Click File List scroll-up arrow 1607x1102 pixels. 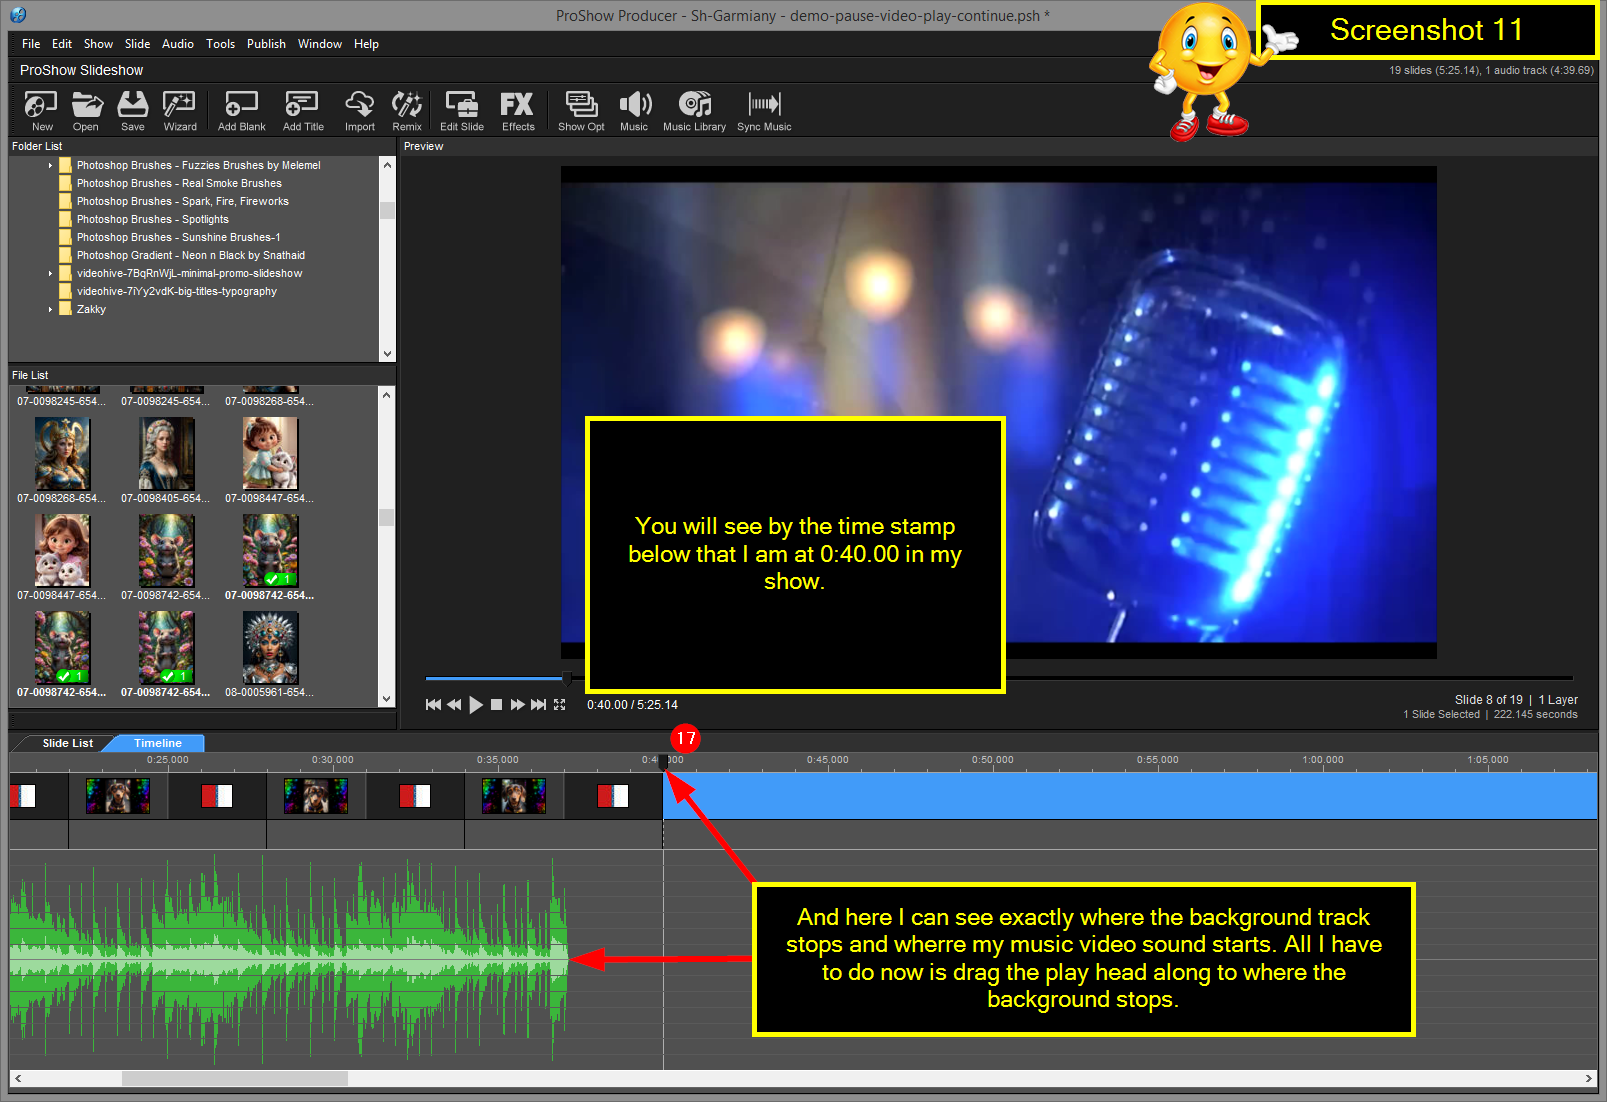tap(387, 395)
